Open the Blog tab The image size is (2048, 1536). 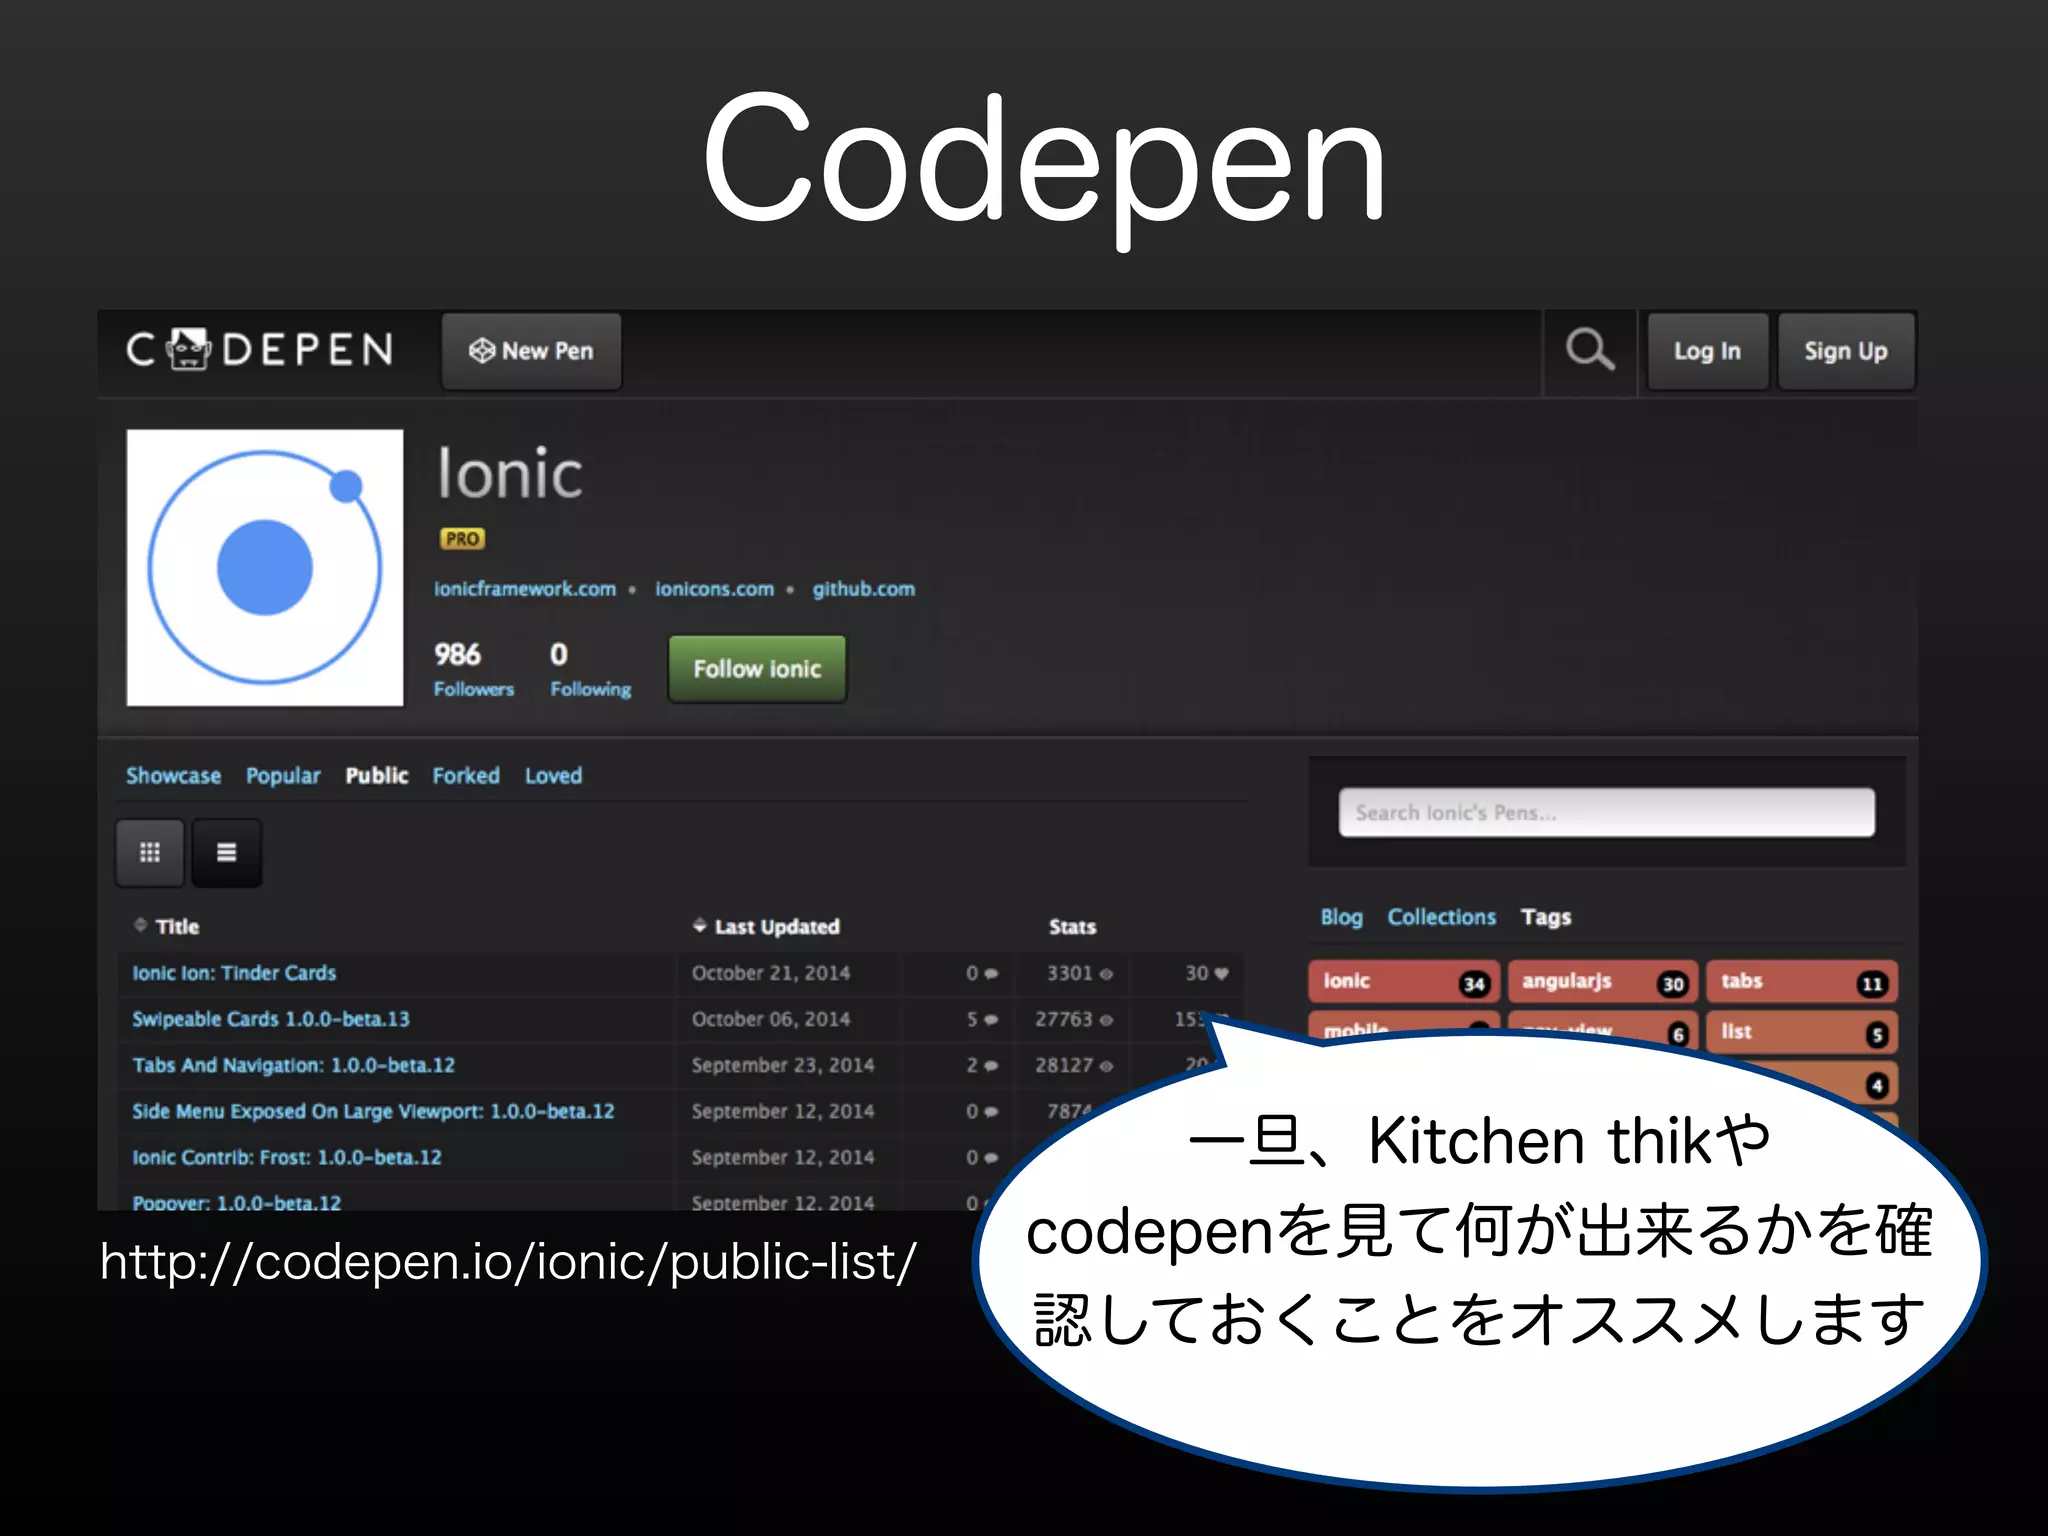pyautogui.click(x=1342, y=917)
